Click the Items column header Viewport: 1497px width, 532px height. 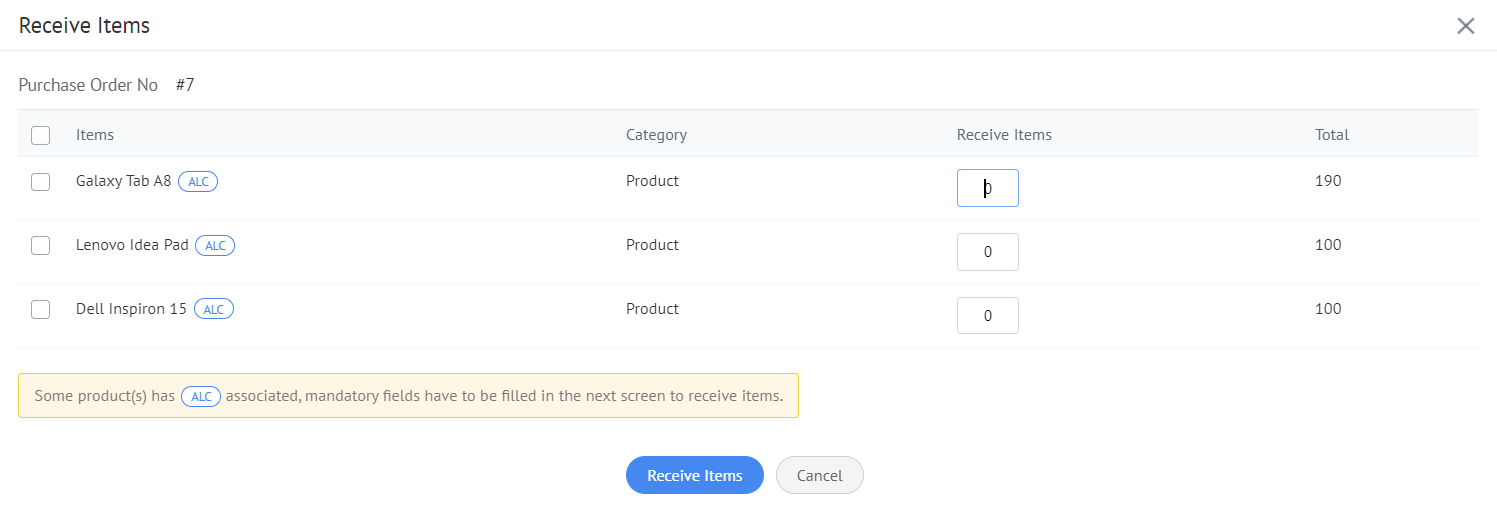(x=95, y=135)
